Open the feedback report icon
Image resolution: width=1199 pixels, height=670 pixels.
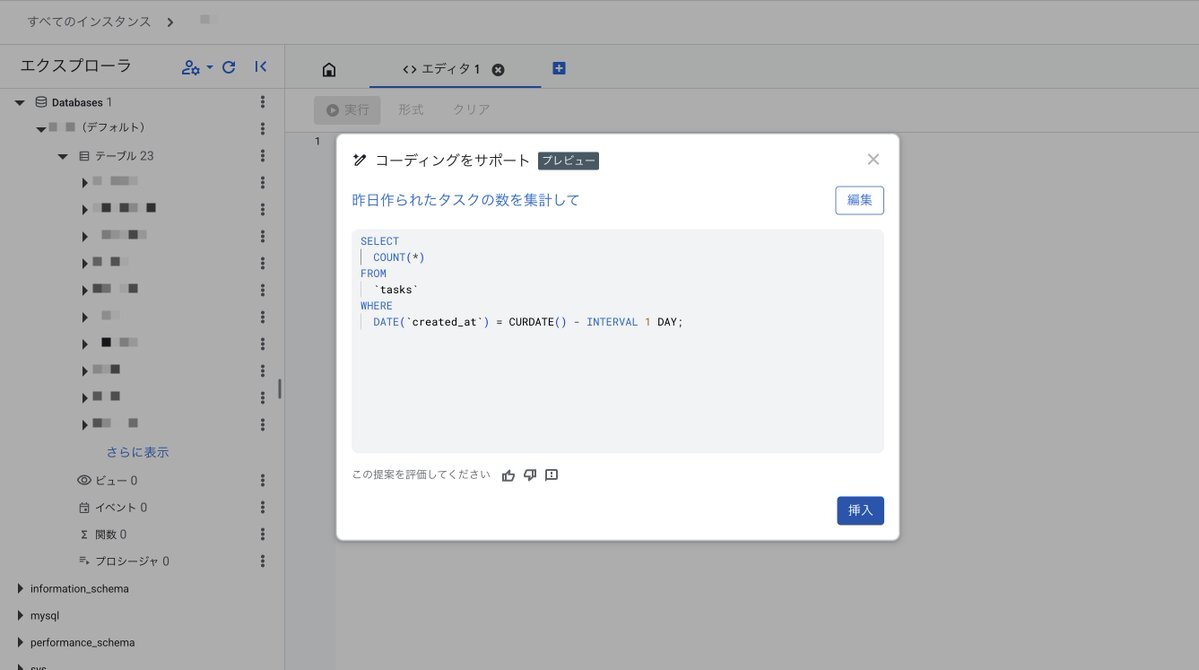coord(551,475)
